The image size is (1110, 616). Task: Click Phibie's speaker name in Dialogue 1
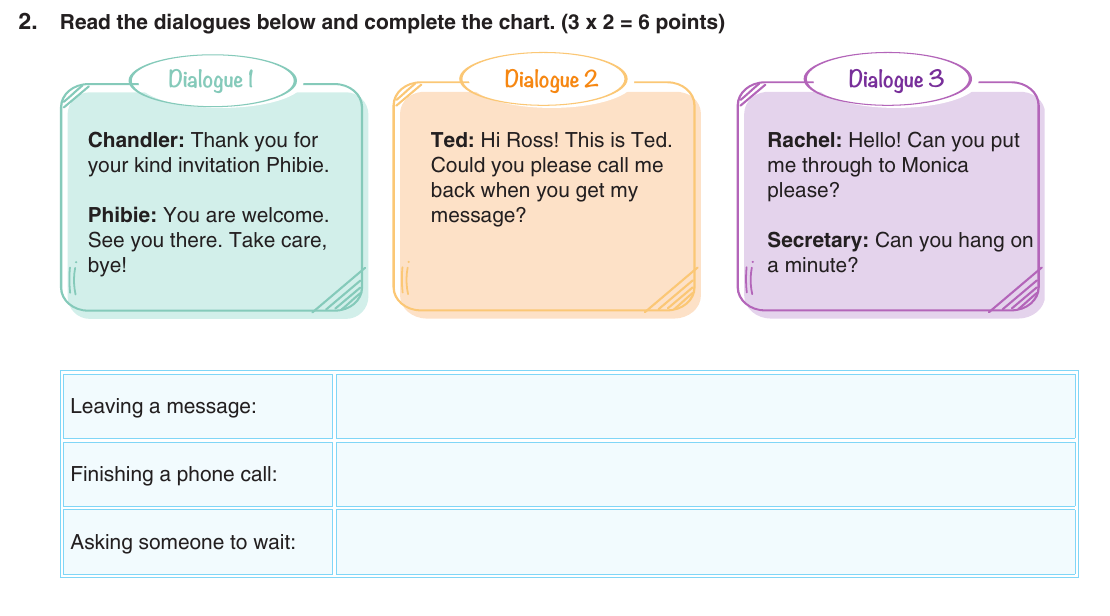122,215
